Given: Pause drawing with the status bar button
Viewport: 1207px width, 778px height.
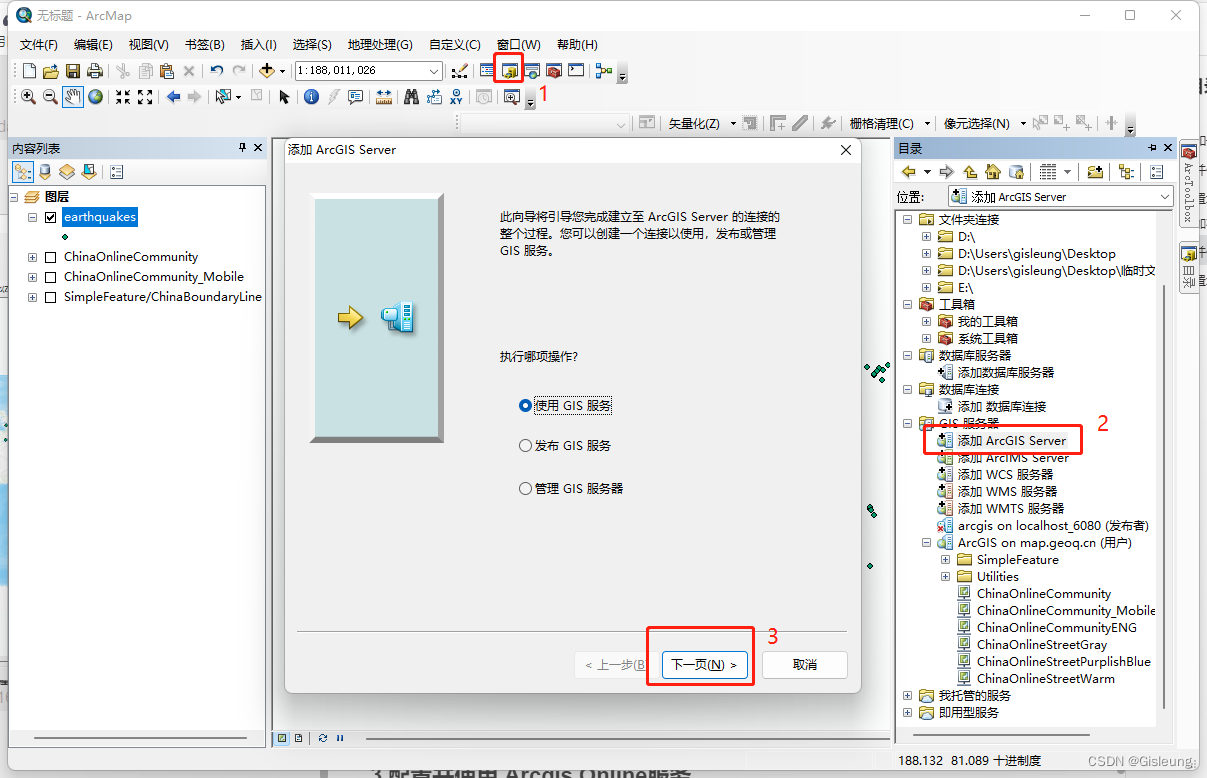Looking at the screenshot, I should pos(340,738).
